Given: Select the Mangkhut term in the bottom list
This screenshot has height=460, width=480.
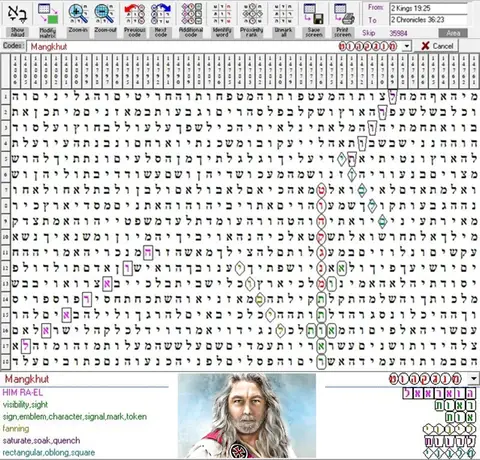Looking at the screenshot, I should tap(27, 379).
